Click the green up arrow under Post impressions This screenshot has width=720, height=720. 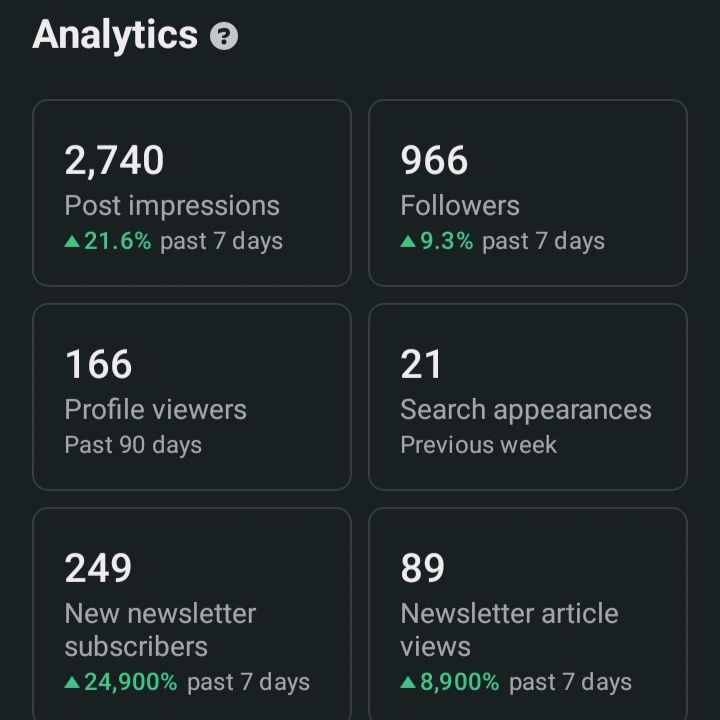(x=72, y=242)
